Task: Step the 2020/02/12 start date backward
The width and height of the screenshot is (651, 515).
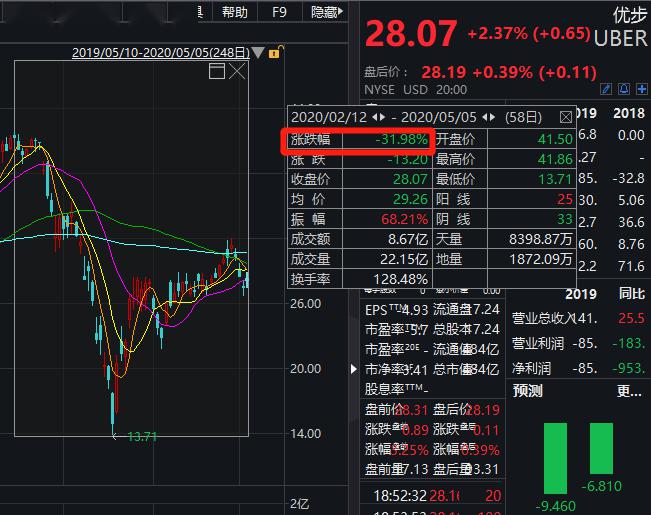Action: point(375,118)
